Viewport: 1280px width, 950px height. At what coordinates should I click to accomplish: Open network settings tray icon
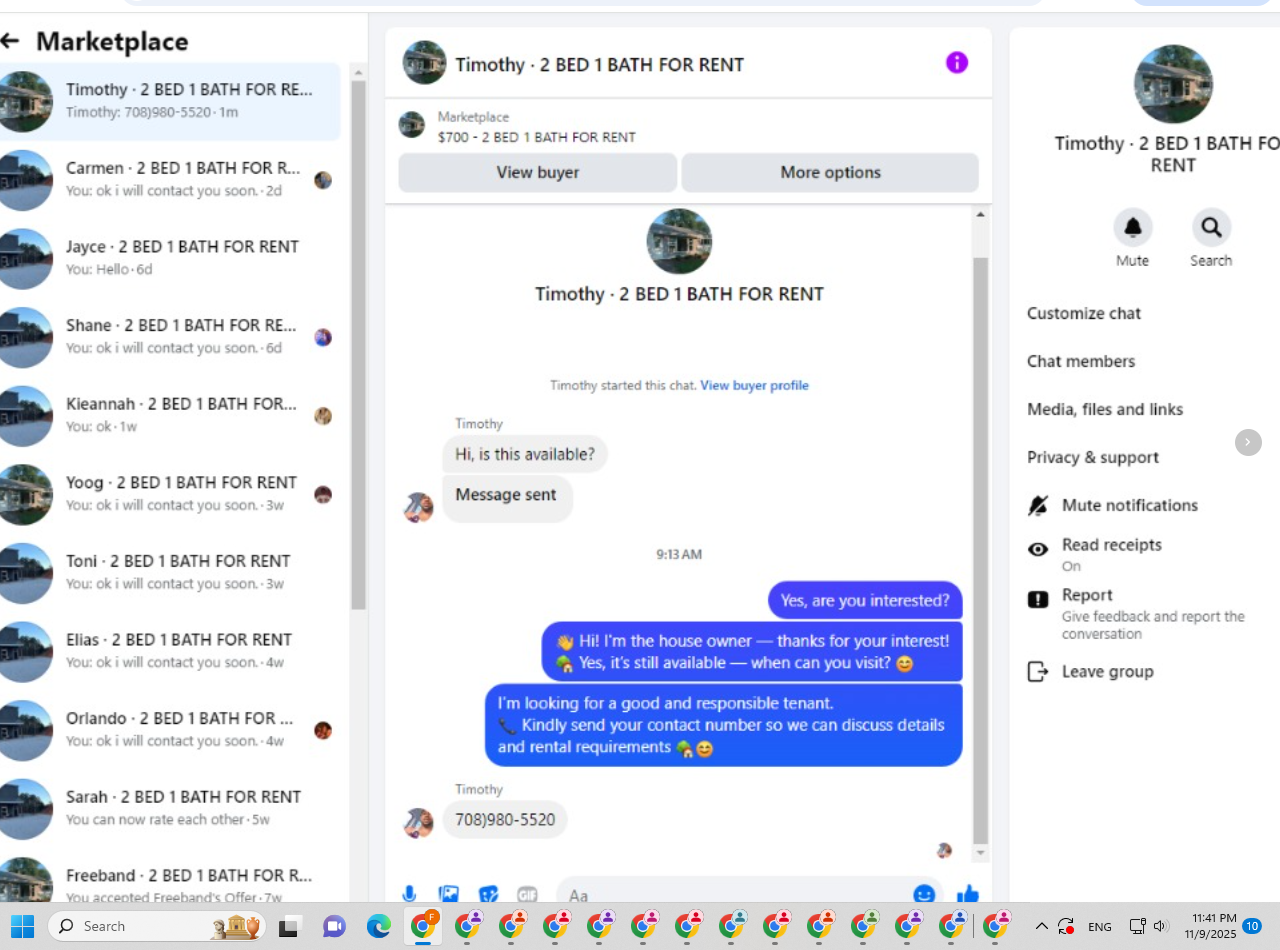coord(1137,926)
